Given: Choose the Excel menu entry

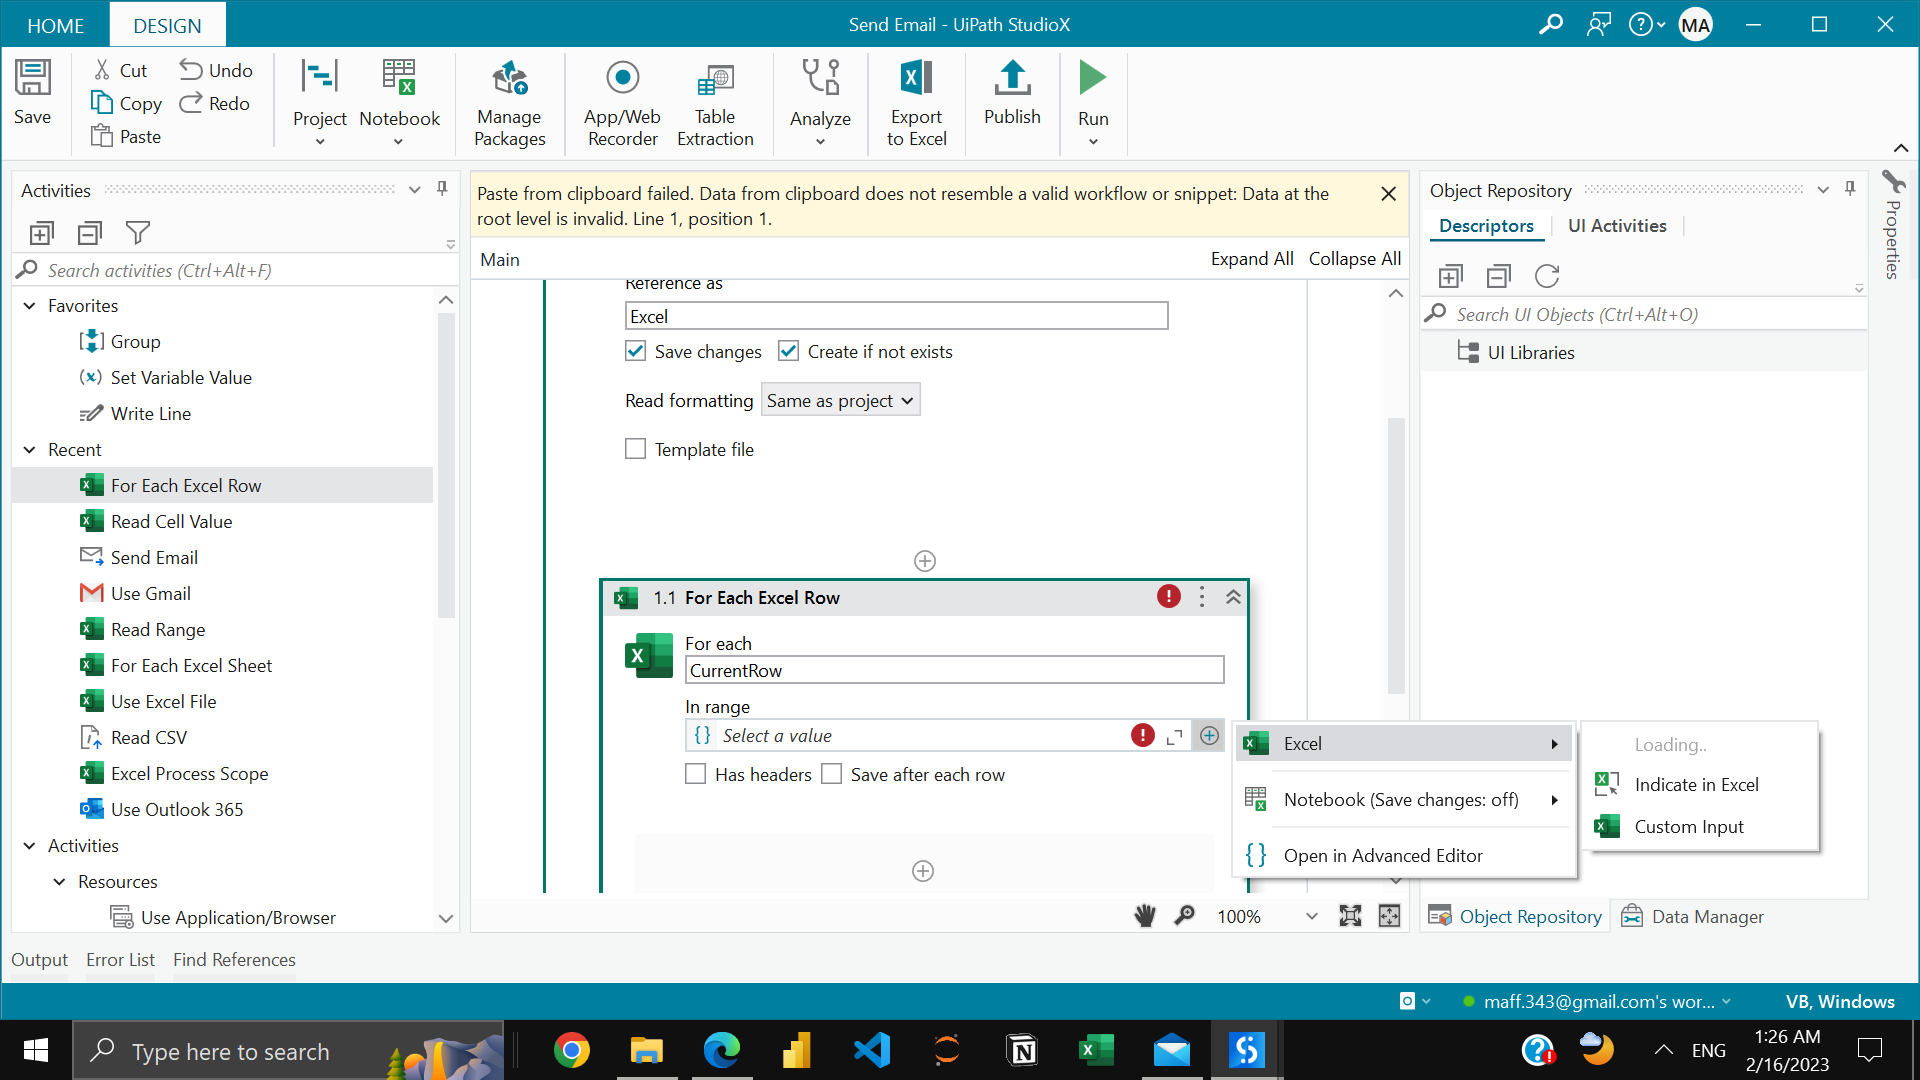Looking at the screenshot, I should tap(1402, 743).
